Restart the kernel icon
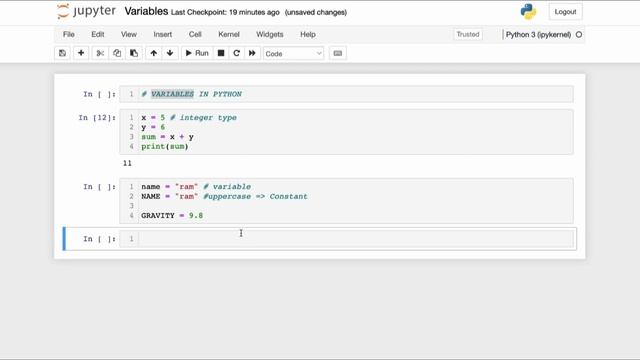The image size is (640, 360). click(x=236, y=53)
